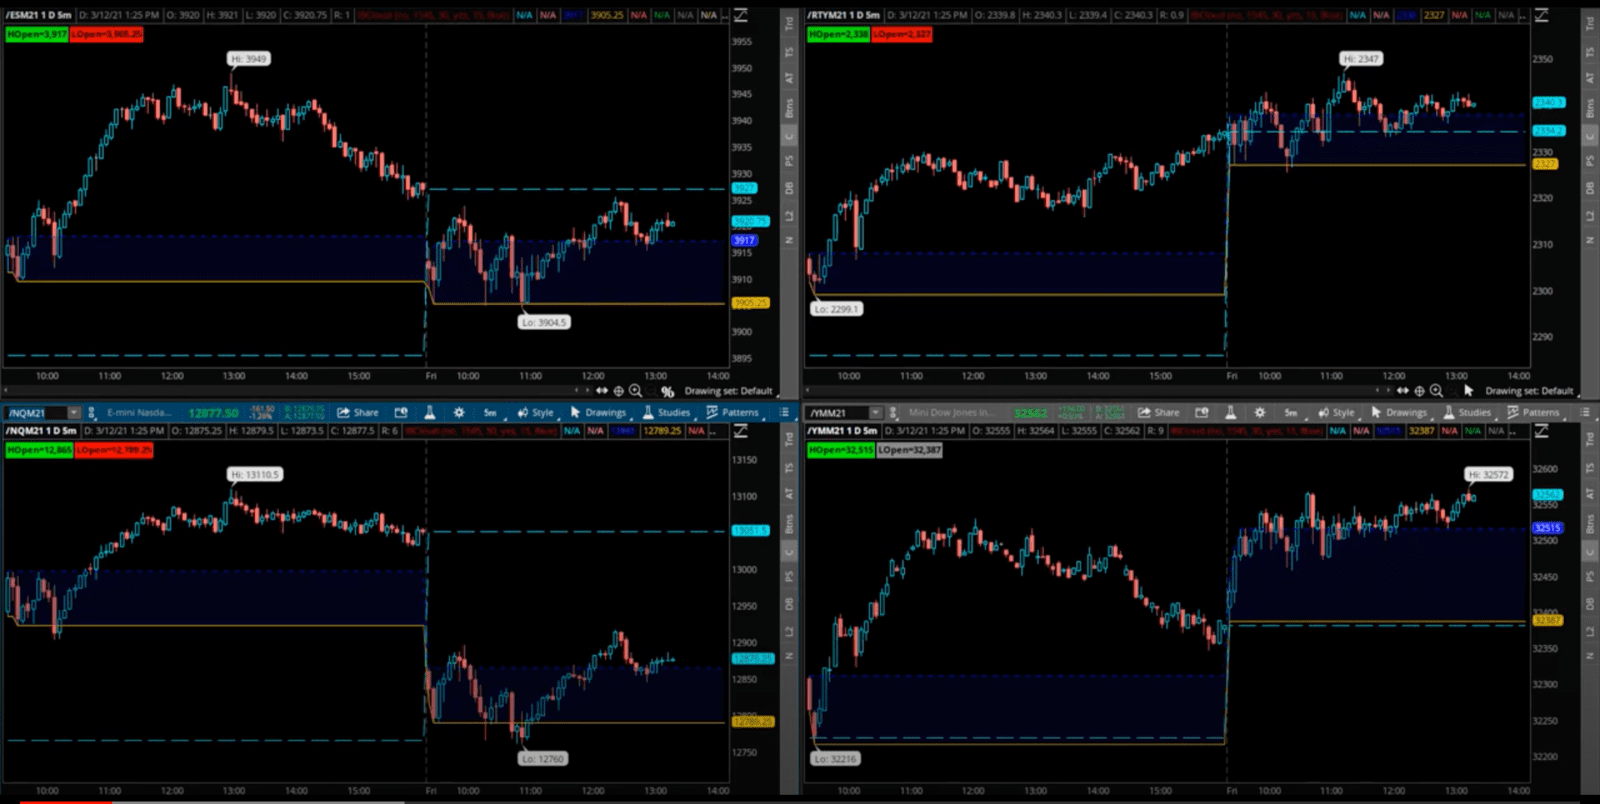This screenshot has height=804, width=1600.
Task: Click the flask icon in /YMM21 toolbar
Action: point(1230,412)
